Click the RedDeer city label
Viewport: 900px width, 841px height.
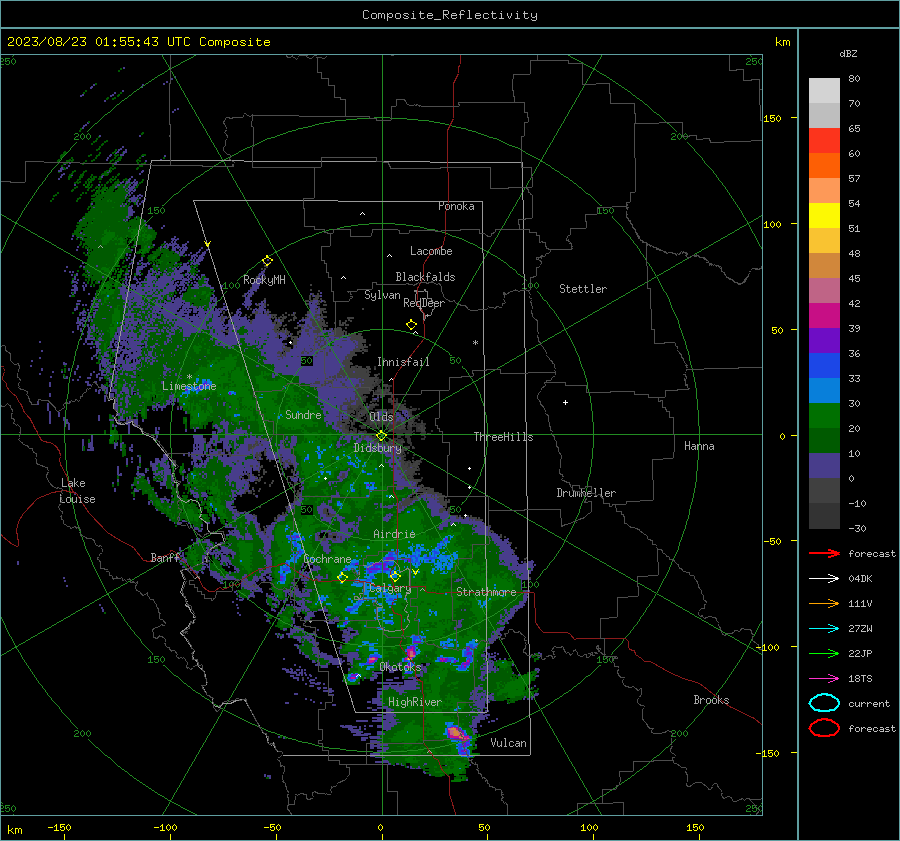pos(424,303)
